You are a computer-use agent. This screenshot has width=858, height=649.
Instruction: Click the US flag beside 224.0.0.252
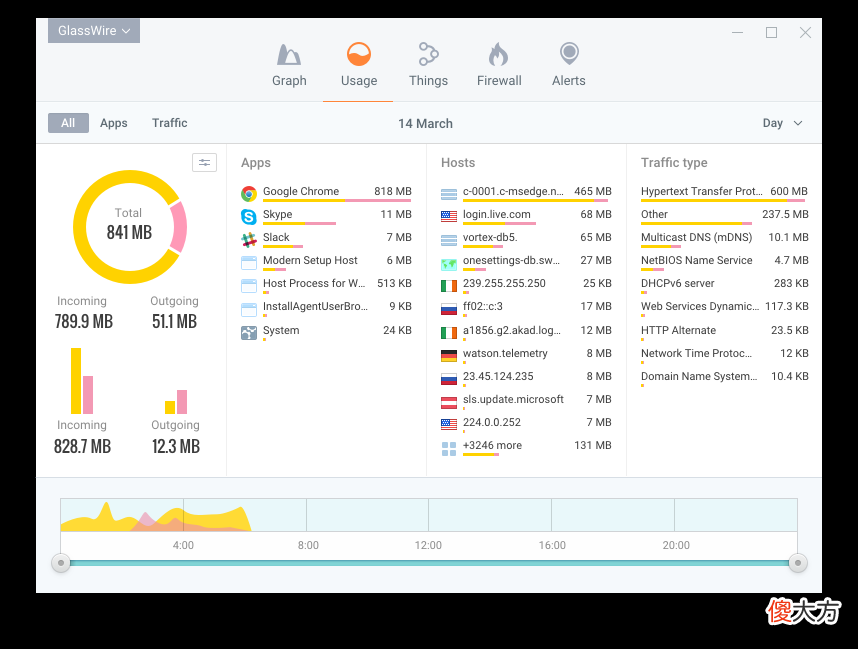pyautogui.click(x=449, y=424)
